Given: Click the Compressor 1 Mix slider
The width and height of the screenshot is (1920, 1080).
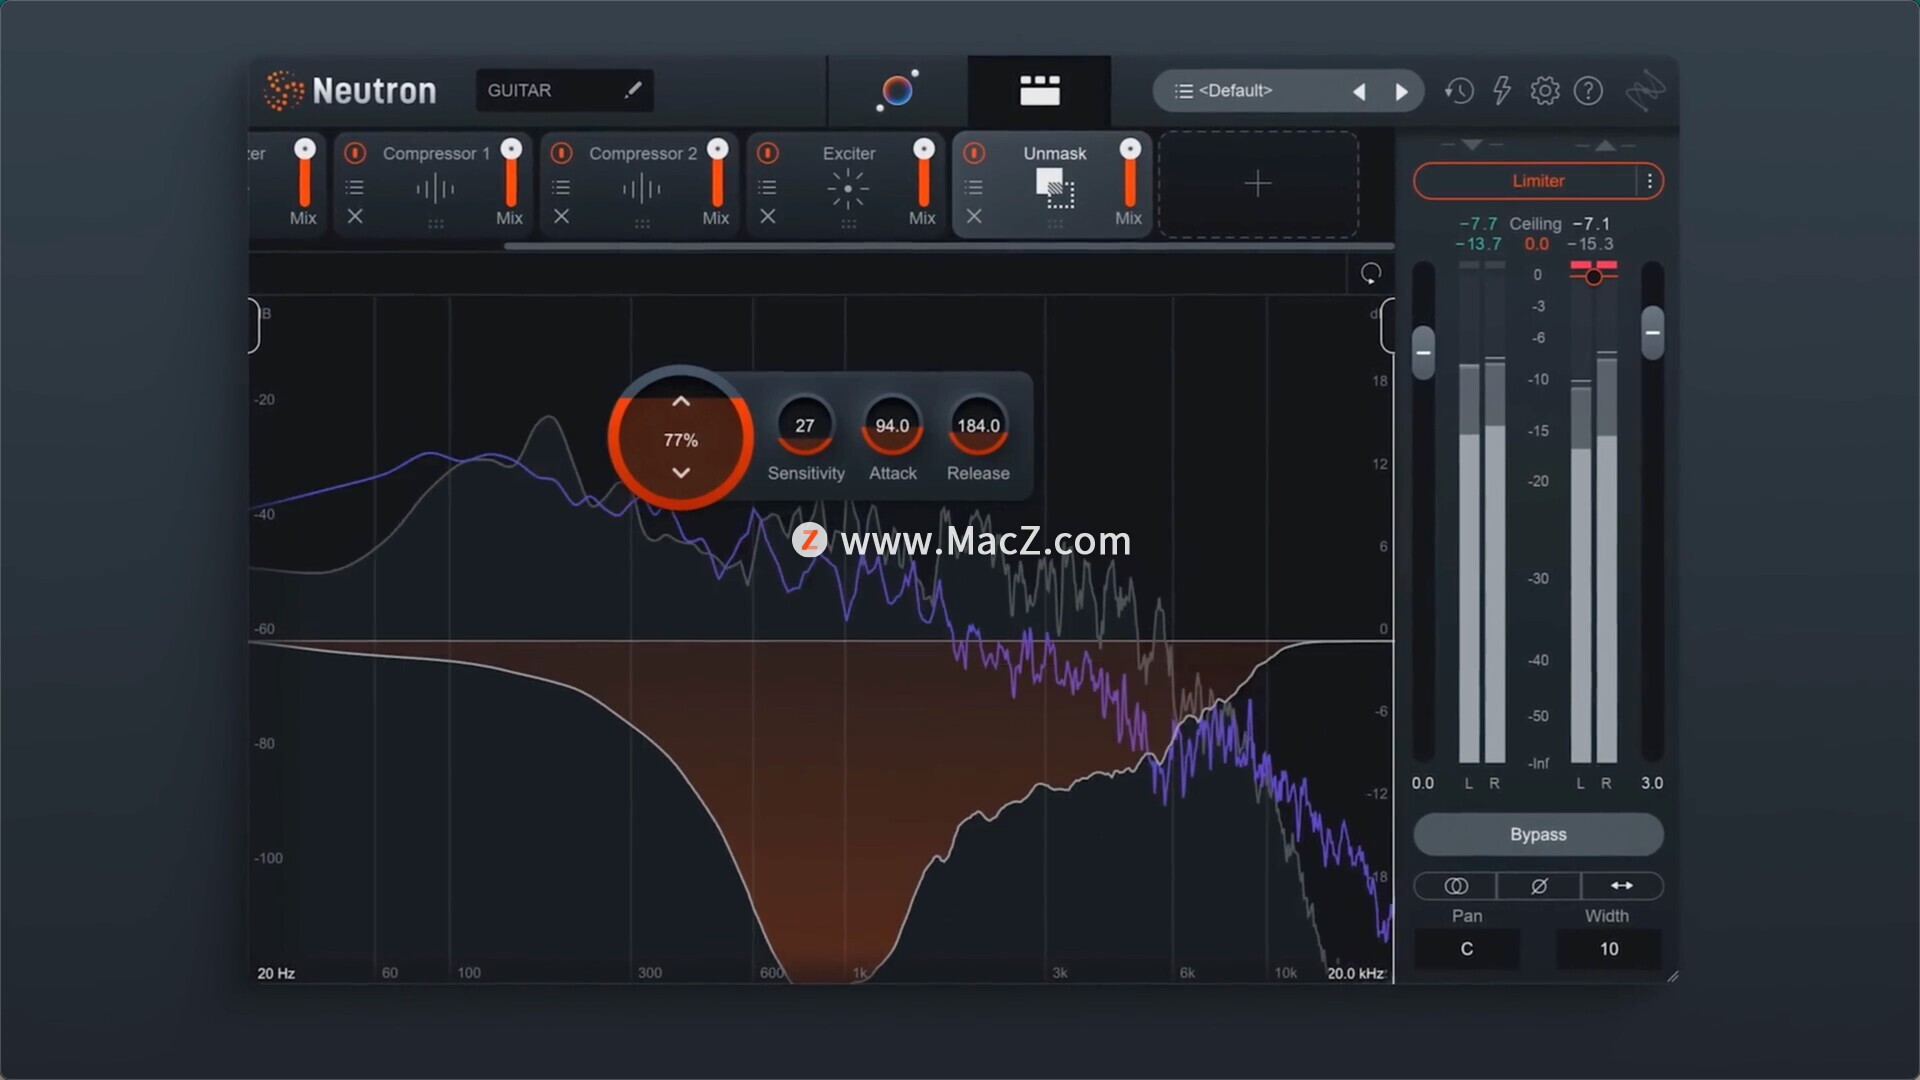Looking at the screenshot, I should 511,174.
